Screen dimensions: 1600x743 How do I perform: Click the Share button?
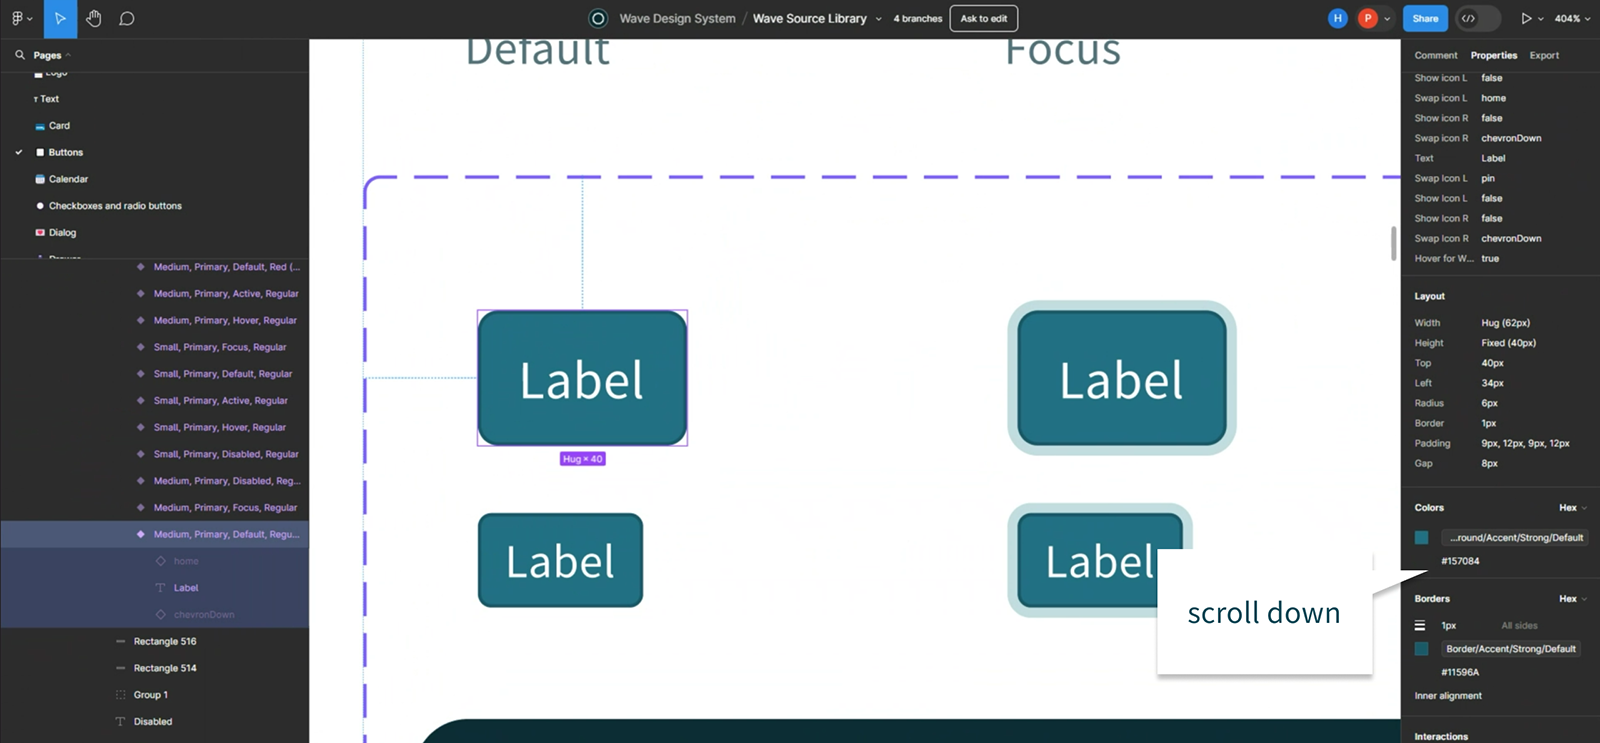tap(1425, 18)
